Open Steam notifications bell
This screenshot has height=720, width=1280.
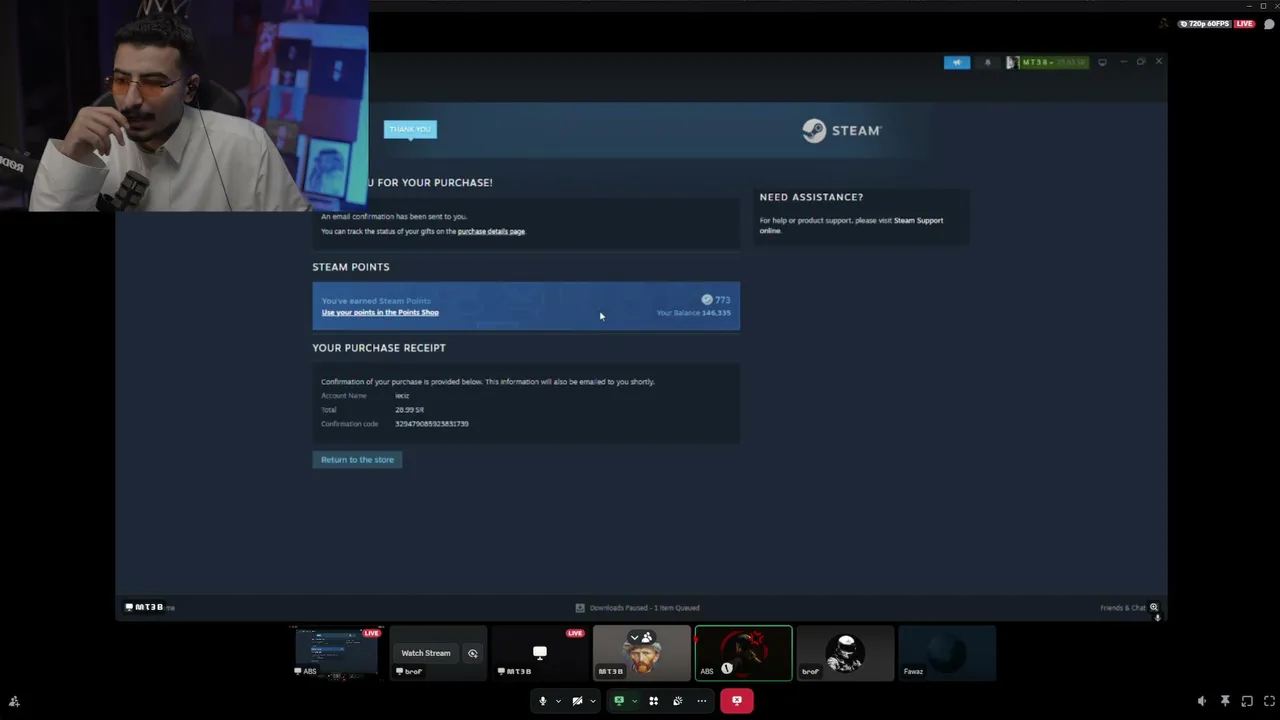987,62
